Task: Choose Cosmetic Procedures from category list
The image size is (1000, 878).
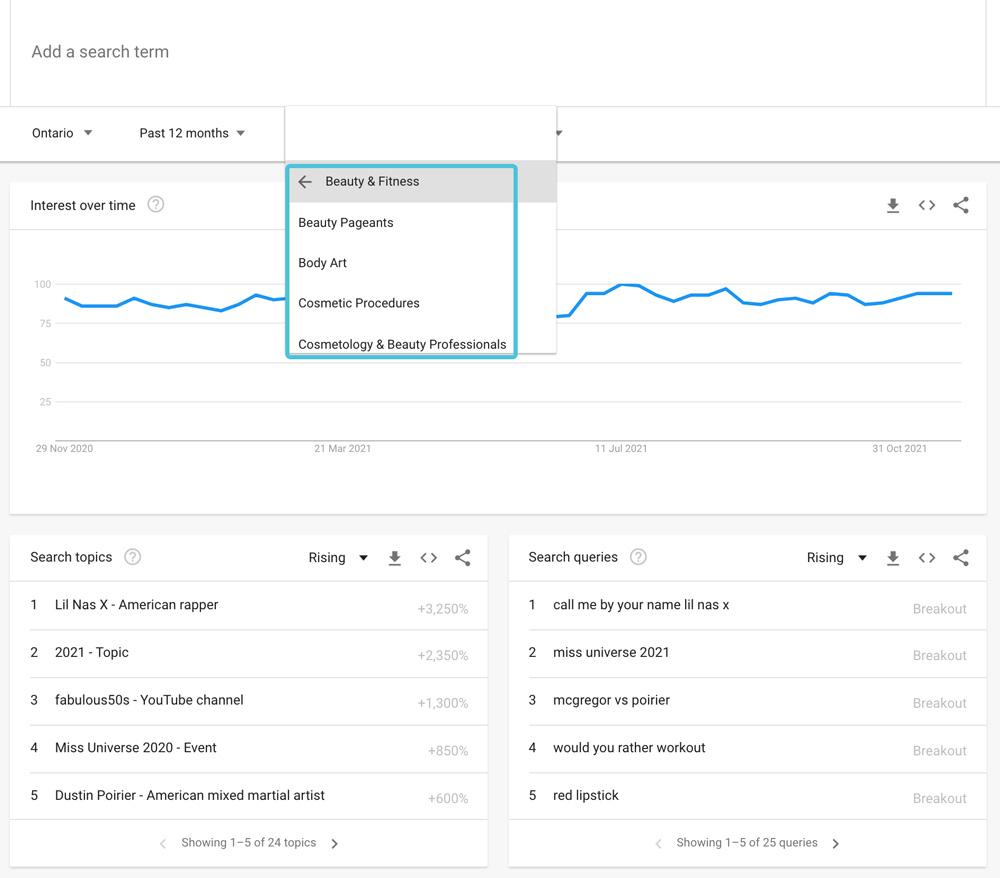Action: point(359,303)
